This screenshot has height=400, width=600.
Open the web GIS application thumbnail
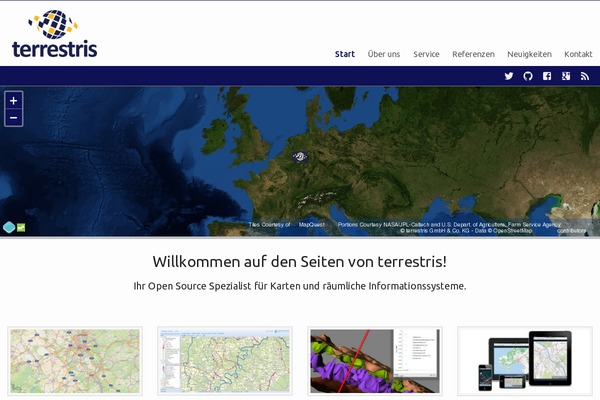tap(225, 361)
